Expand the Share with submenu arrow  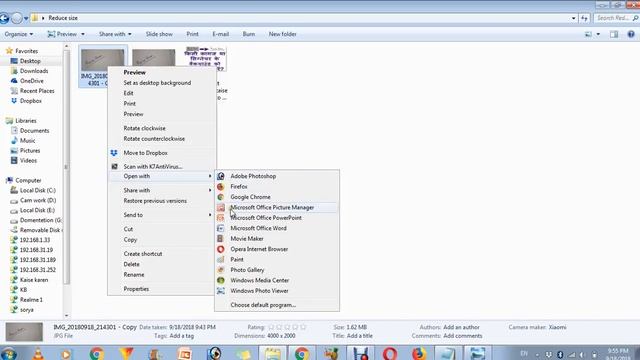pyautogui.click(x=210, y=190)
